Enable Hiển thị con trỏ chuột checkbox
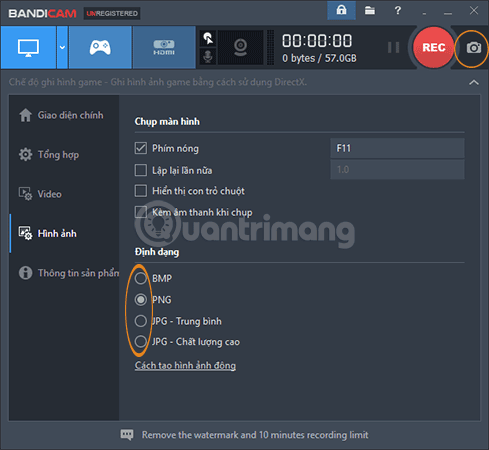The height and width of the screenshot is (450, 489). pos(141,191)
